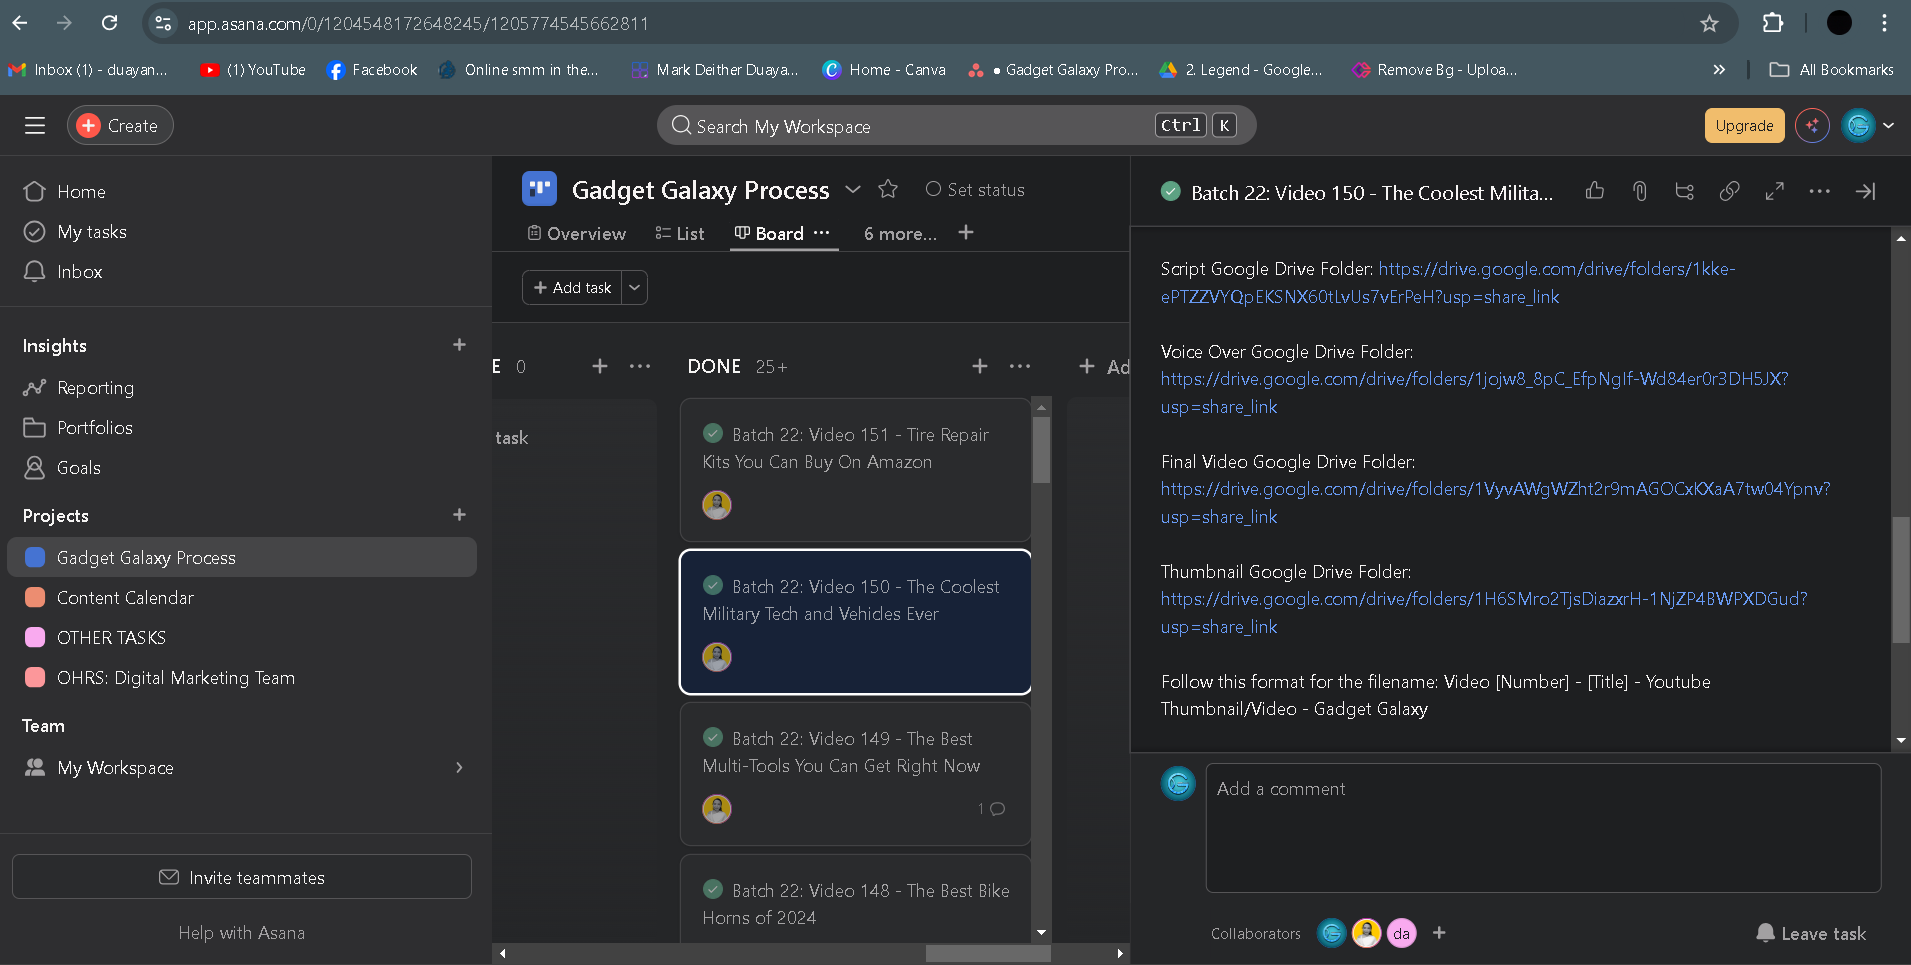Click the Upgrade button

[1744, 126]
